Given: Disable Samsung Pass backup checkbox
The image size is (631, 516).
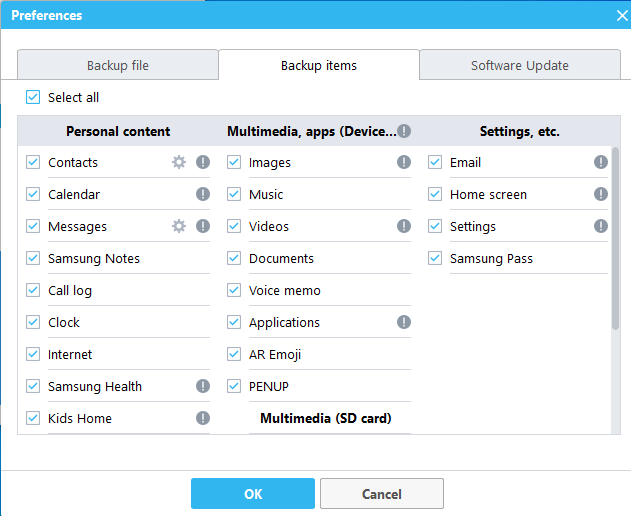Looking at the screenshot, I should click(435, 258).
